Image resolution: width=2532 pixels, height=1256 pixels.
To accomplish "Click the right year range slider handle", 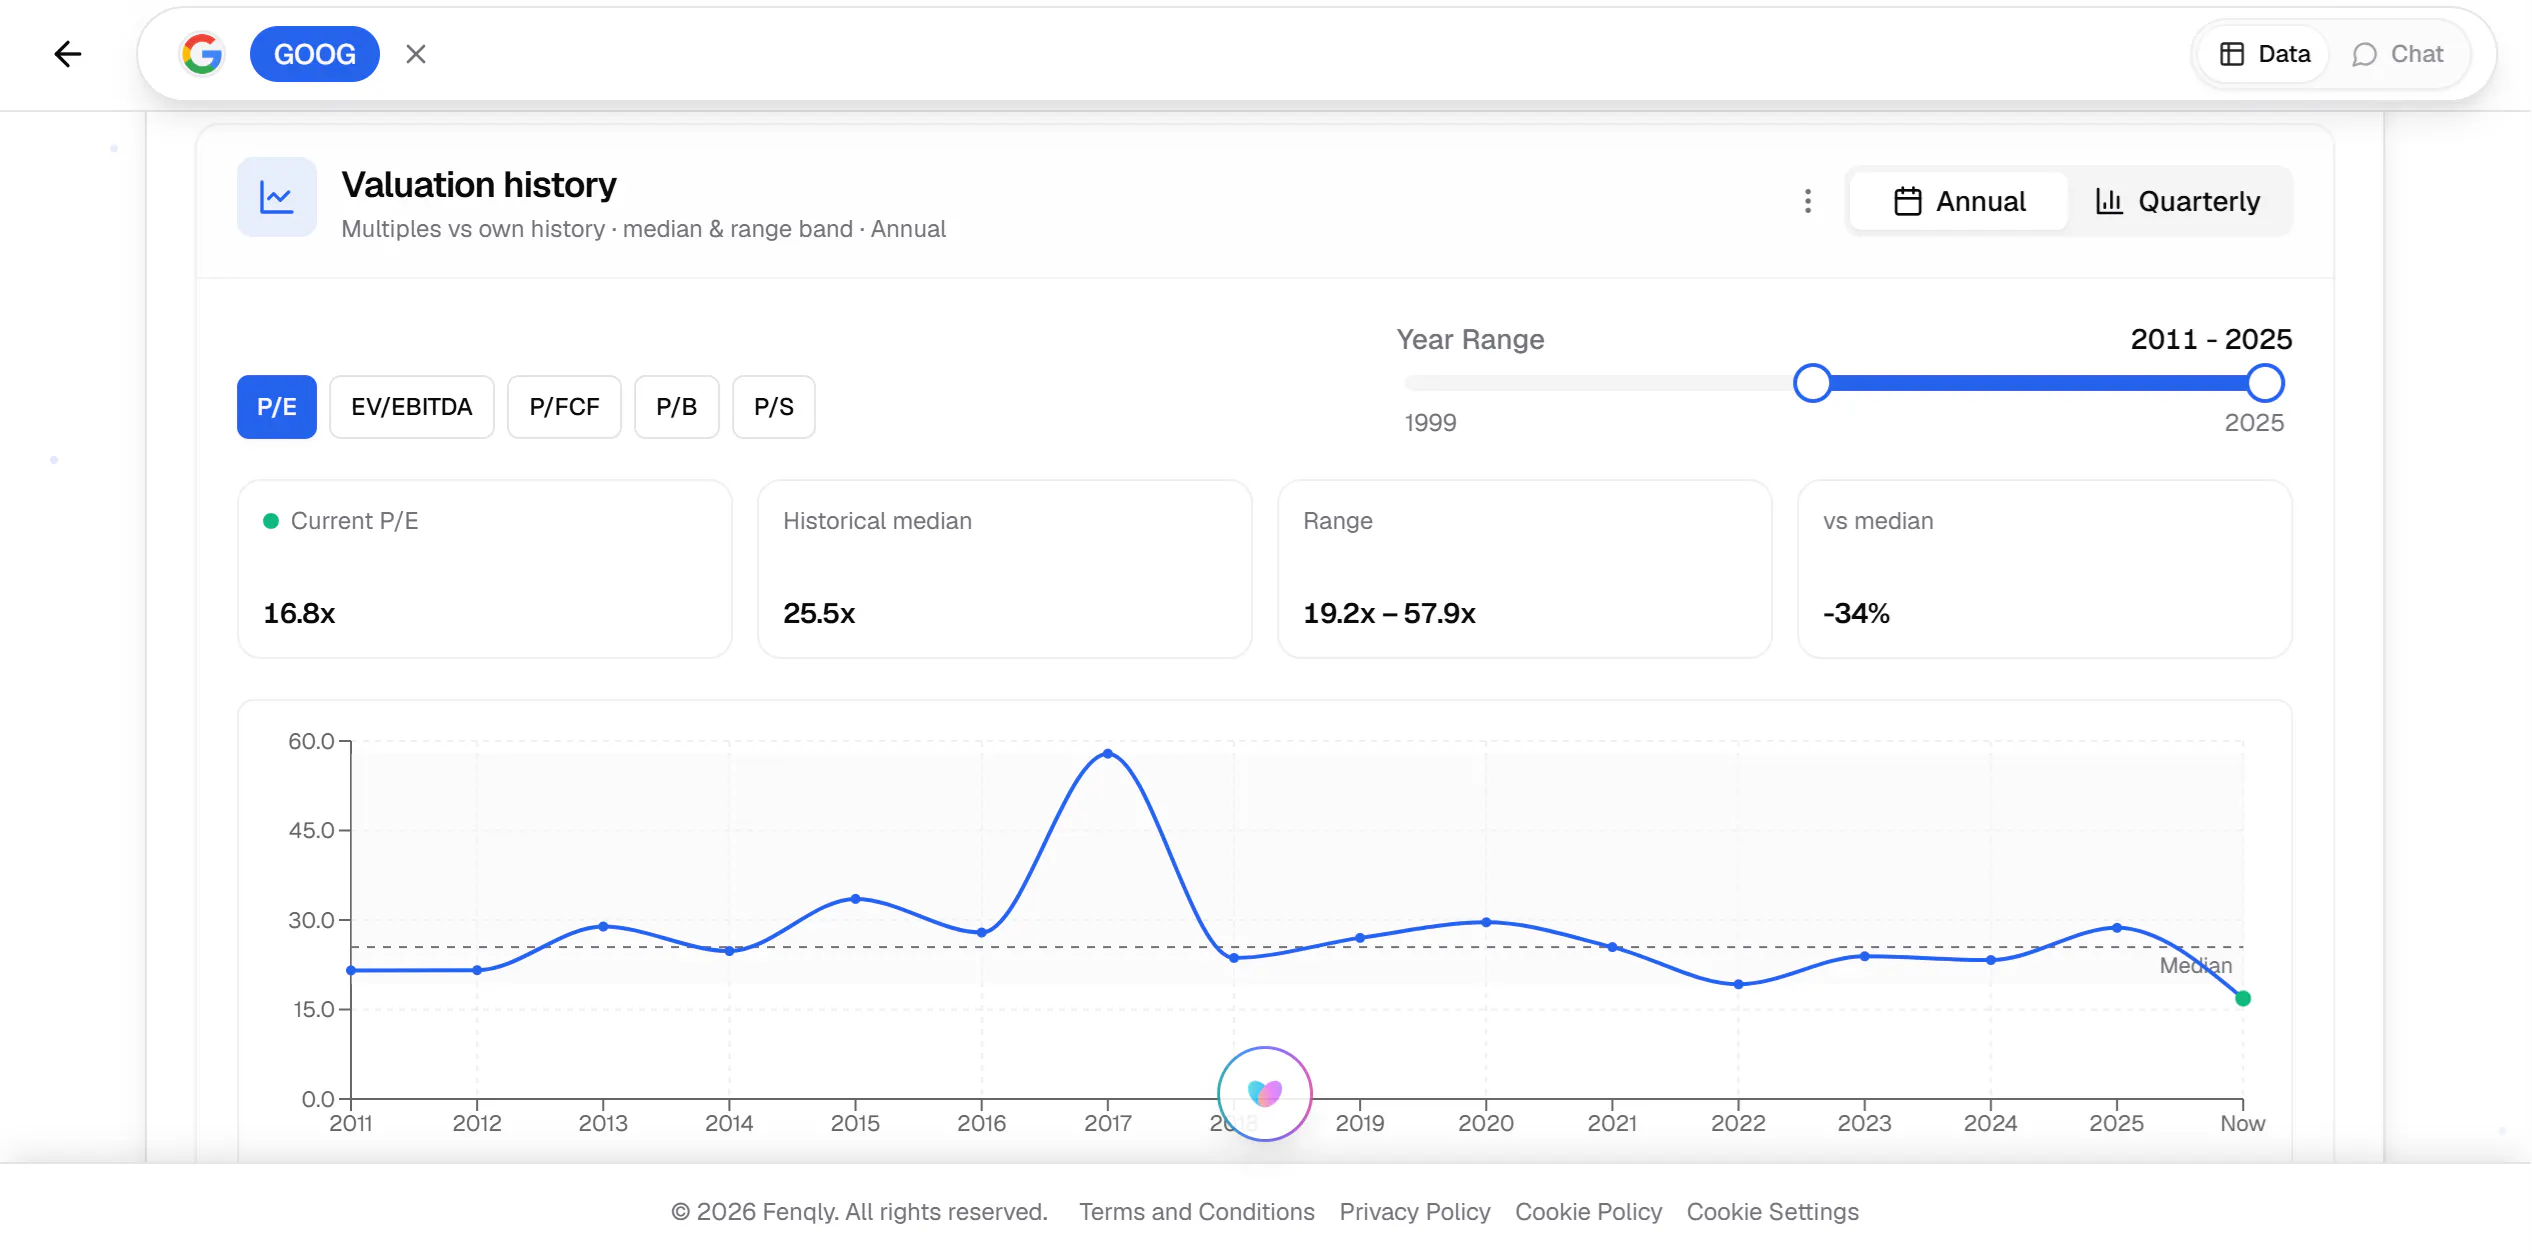I will tap(2265, 383).
